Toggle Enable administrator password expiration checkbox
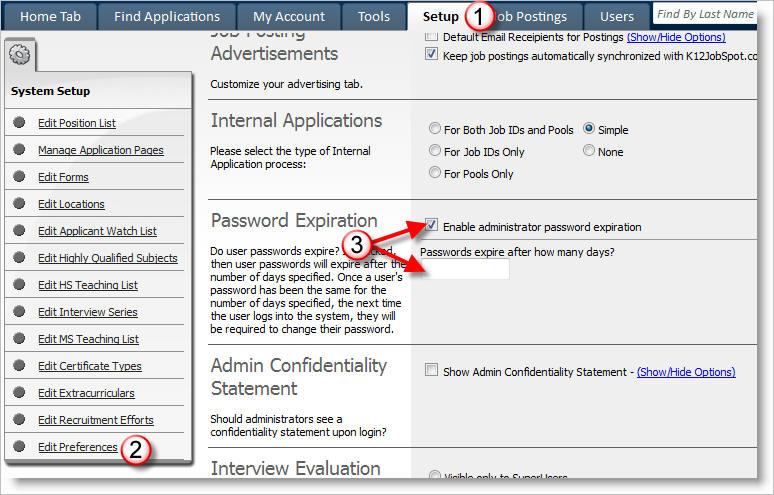 [x=431, y=226]
